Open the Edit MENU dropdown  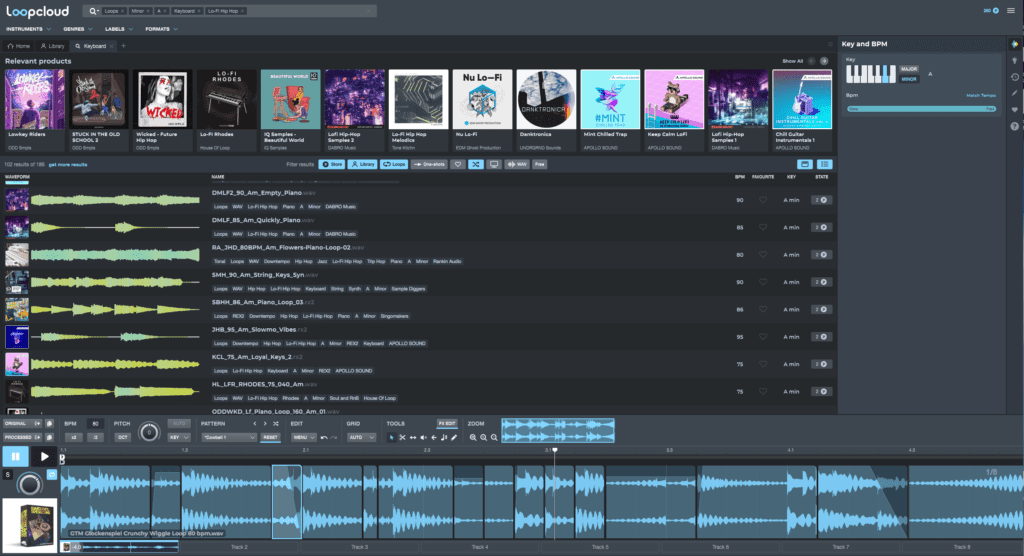[304, 438]
